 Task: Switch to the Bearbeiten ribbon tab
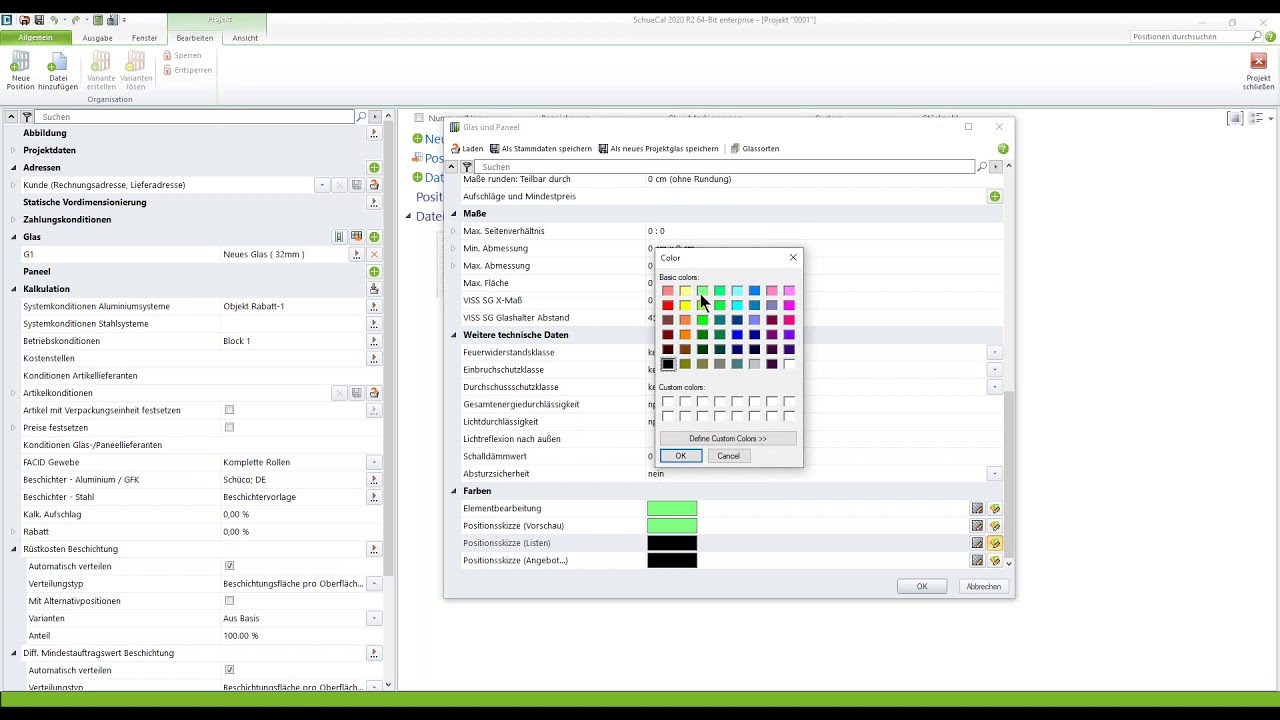194,38
